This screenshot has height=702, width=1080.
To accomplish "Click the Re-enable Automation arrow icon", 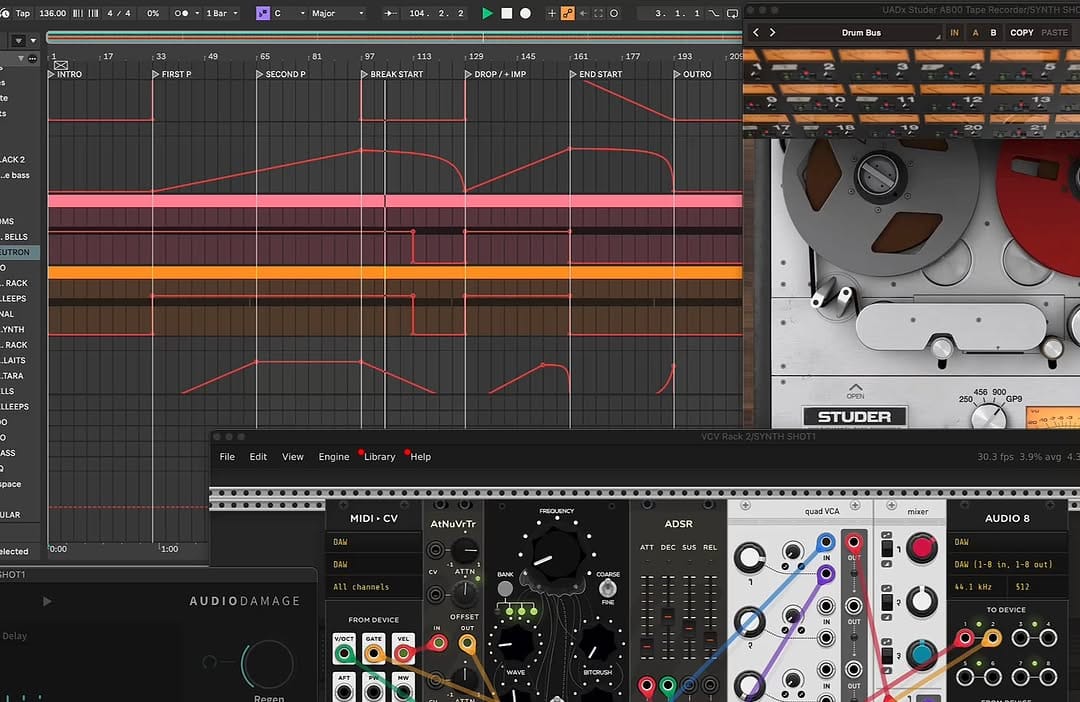I will [583, 13].
